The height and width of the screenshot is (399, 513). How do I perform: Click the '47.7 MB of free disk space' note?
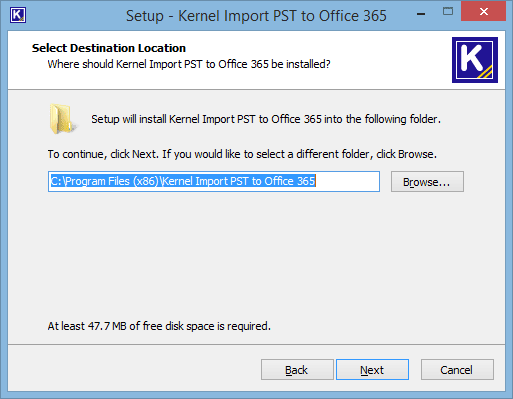pos(159,326)
